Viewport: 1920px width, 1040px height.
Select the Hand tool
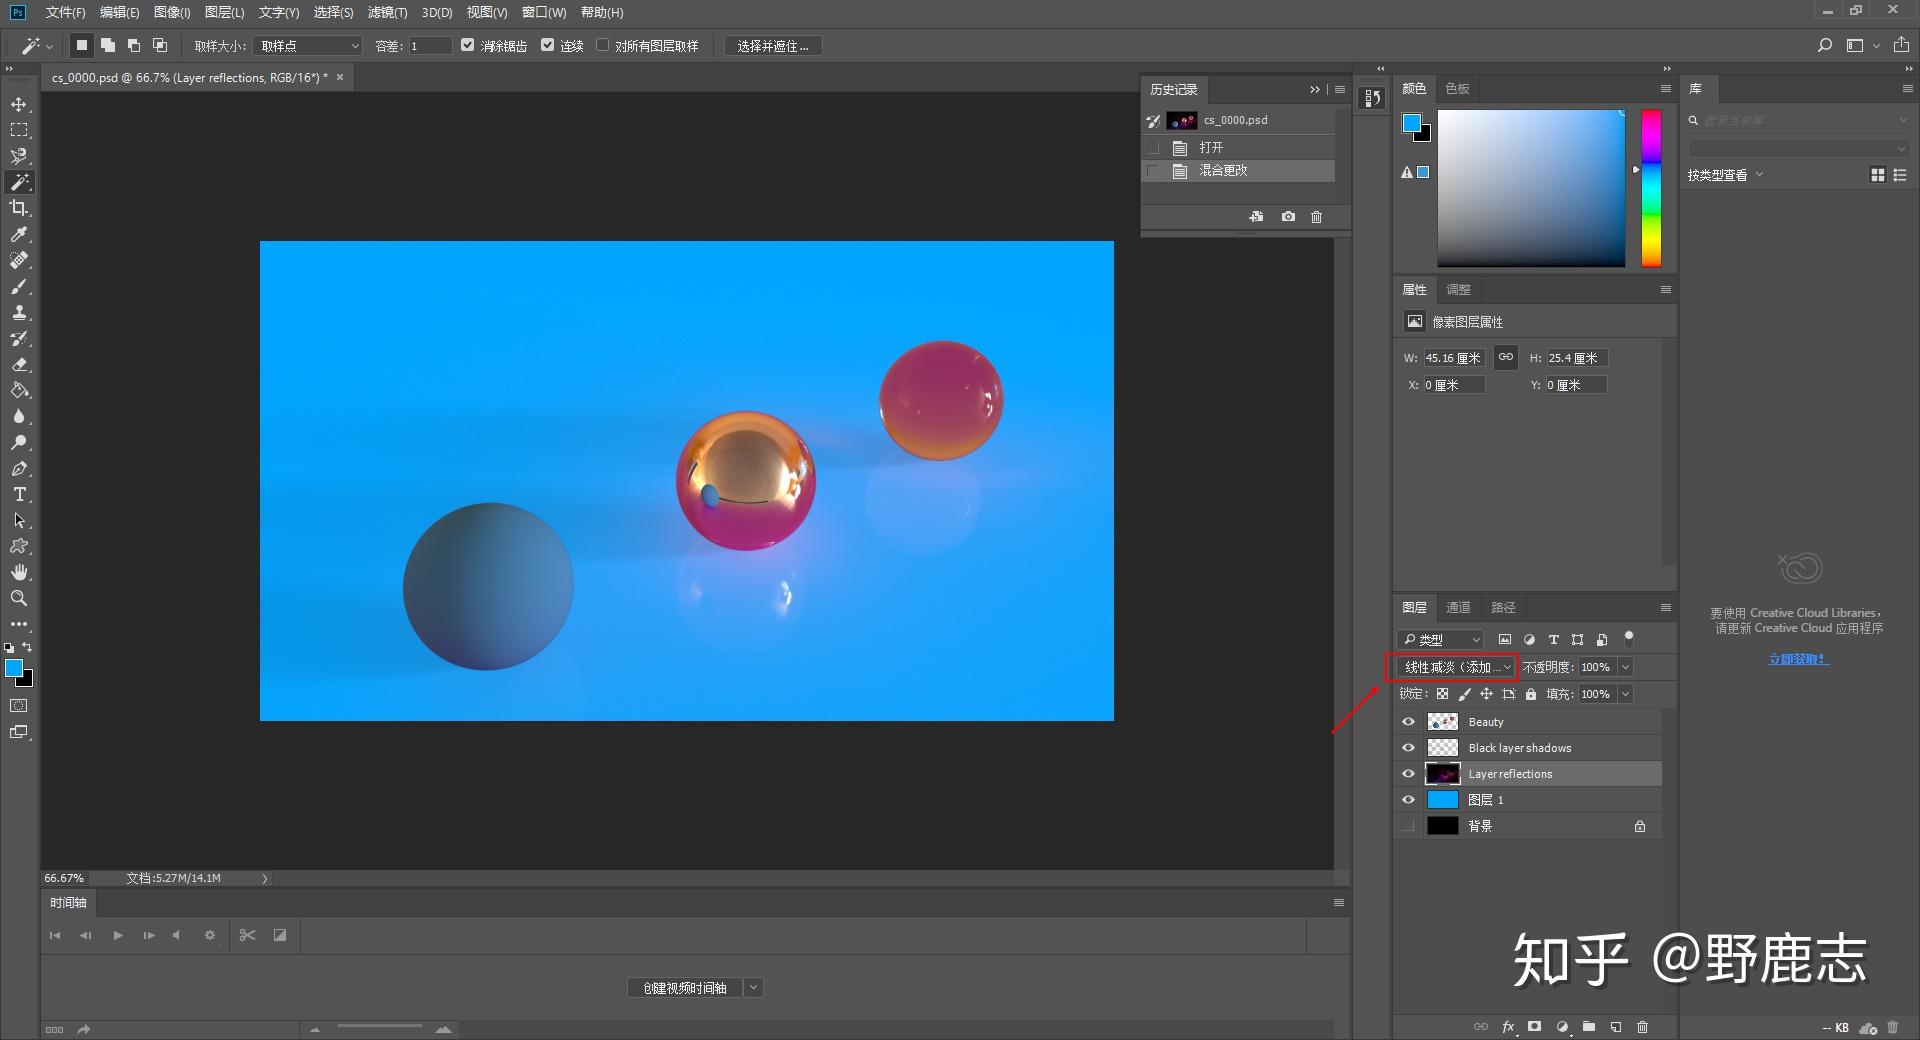pos(19,572)
